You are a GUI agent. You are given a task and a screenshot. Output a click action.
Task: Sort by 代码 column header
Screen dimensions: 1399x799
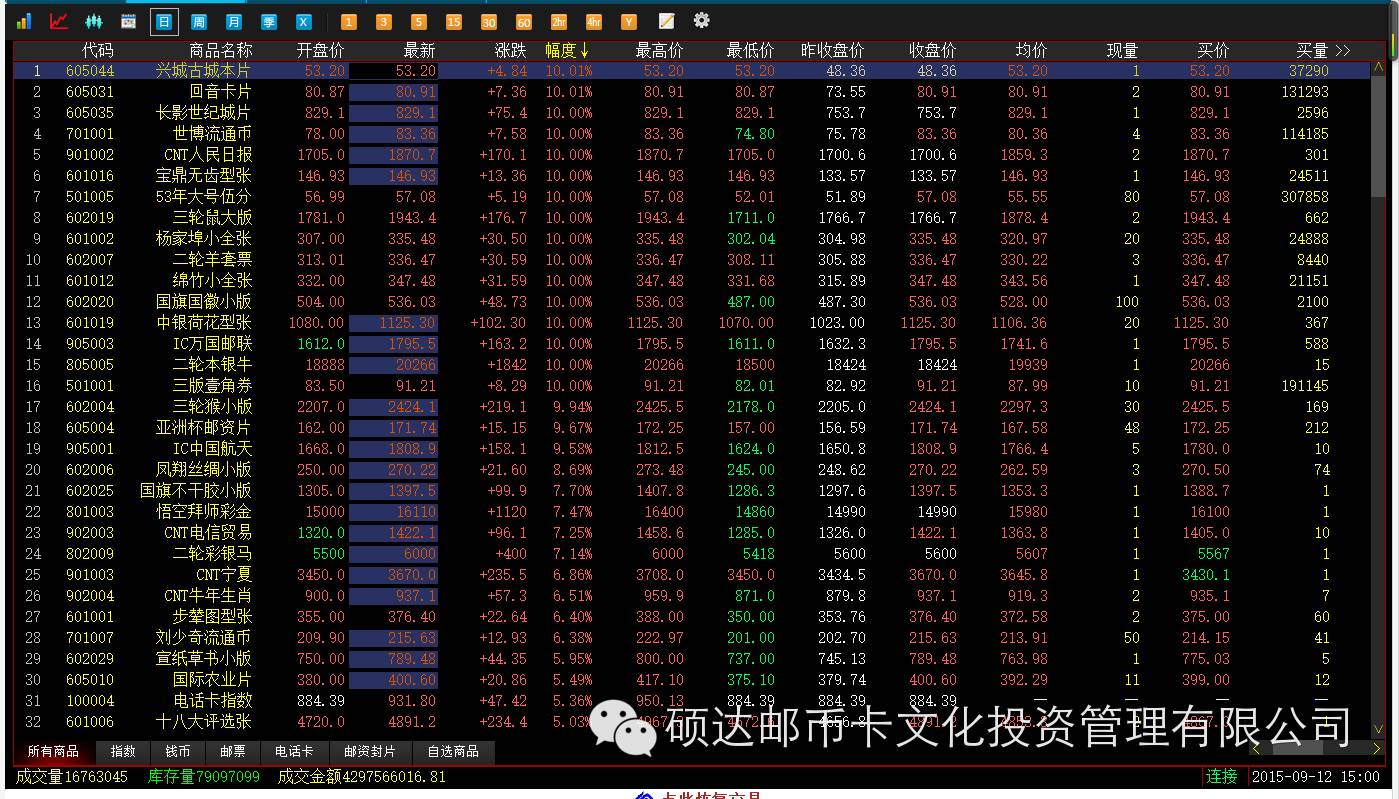coord(98,50)
